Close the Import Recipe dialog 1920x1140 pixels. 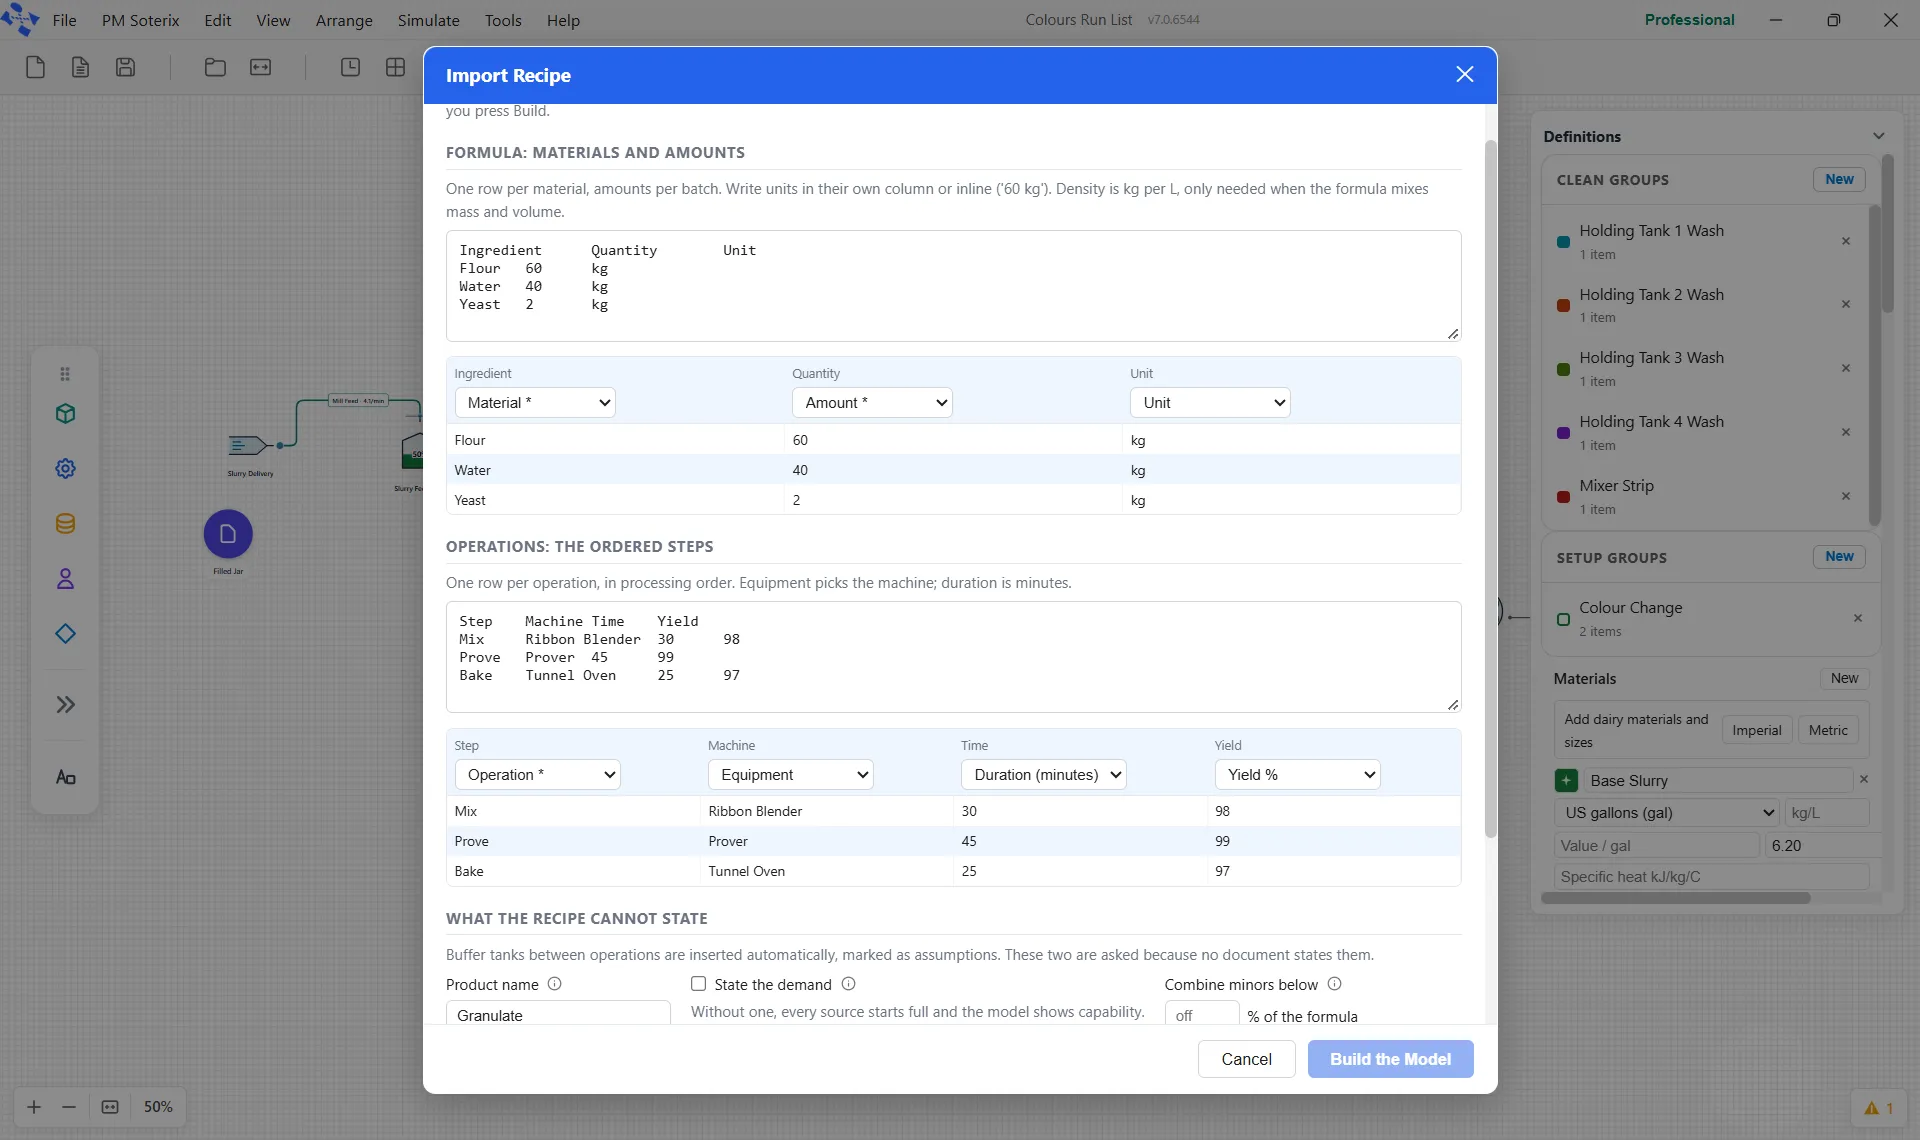[x=1465, y=75]
